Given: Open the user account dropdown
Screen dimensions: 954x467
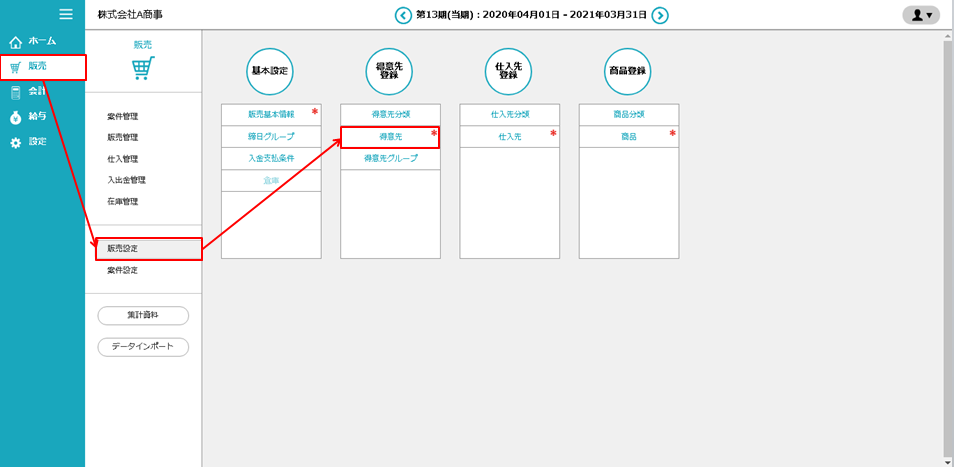Looking at the screenshot, I should point(920,15).
